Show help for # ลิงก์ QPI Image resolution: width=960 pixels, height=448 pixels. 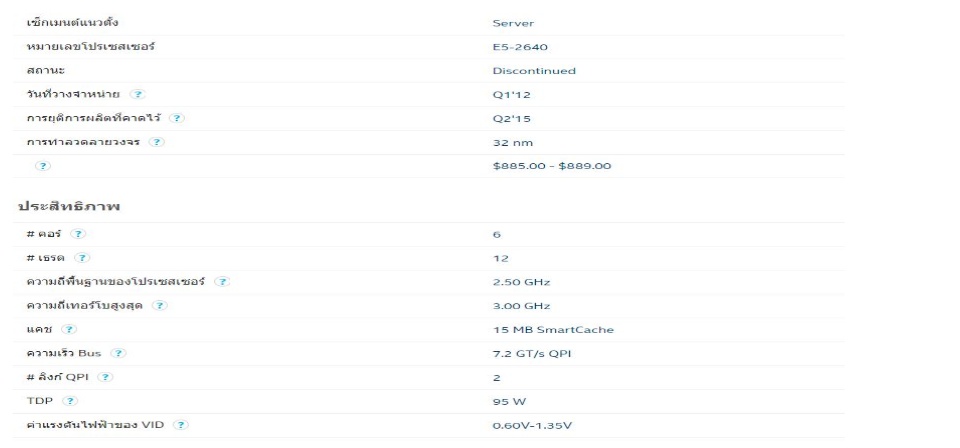coord(105,377)
